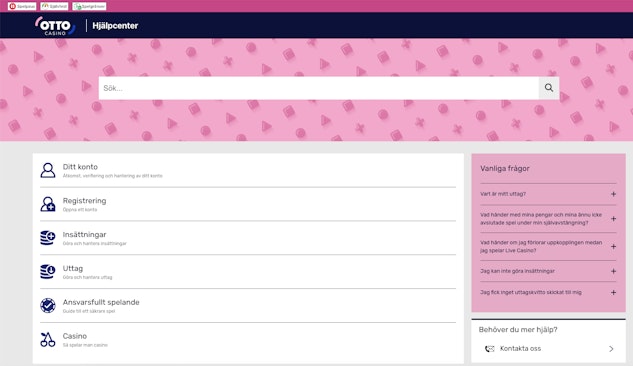Expand 'Jag kan inte göra insättningar'

tap(548, 271)
